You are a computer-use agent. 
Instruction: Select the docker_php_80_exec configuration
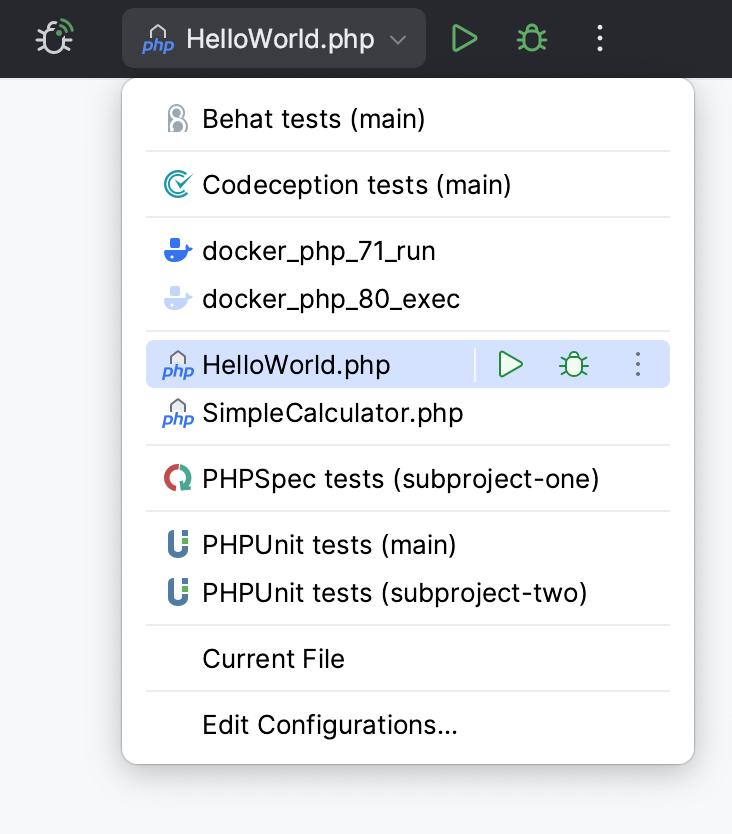click(330, 298)
